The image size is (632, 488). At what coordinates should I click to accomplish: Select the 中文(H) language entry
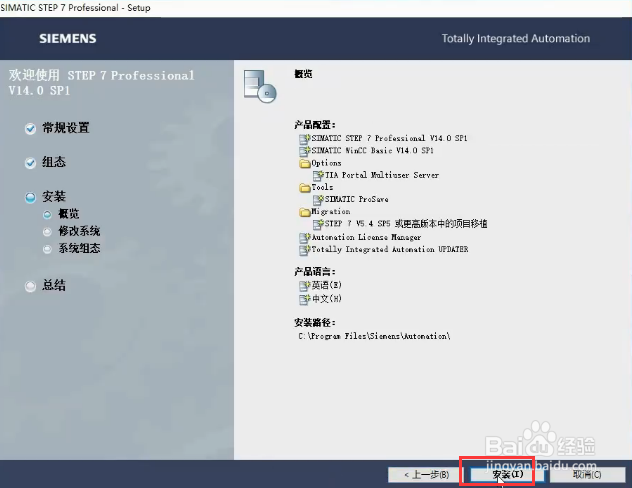click(x=326, y=299)
